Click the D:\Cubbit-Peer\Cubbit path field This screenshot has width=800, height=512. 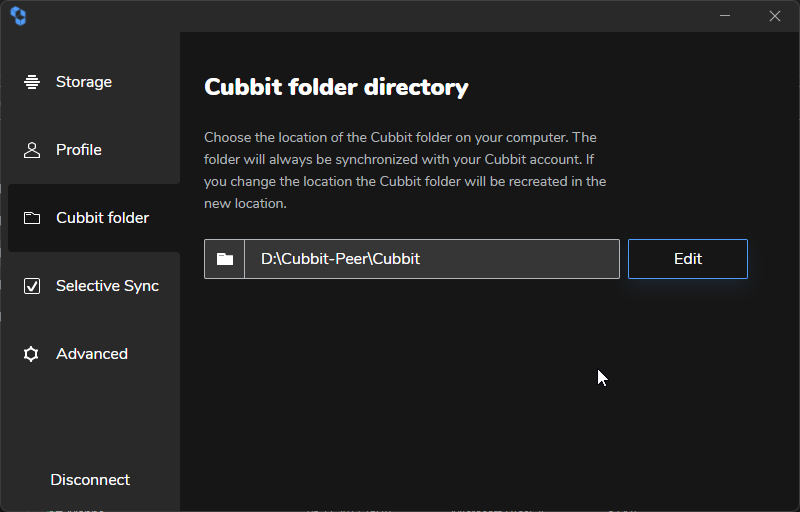[x=432, y=259]
